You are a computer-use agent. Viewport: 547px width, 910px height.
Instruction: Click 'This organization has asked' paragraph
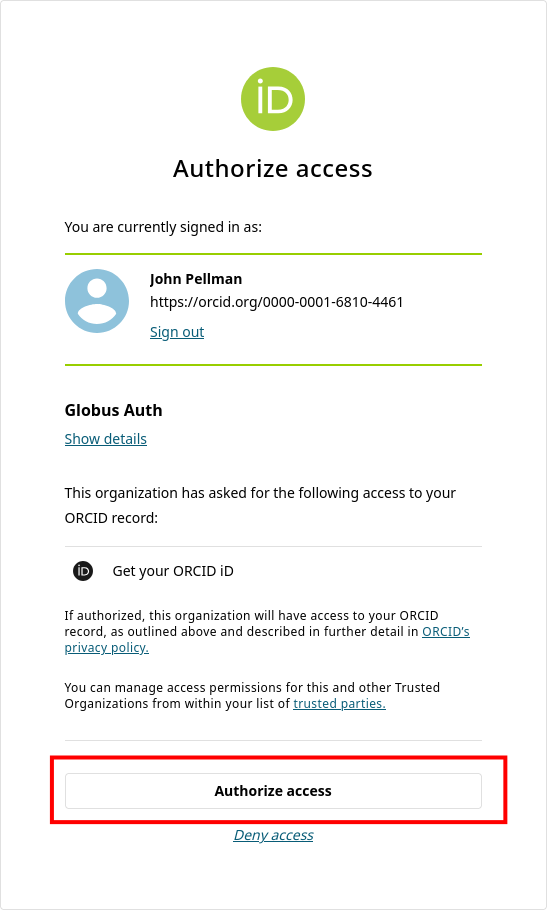[x=260, y=505]
